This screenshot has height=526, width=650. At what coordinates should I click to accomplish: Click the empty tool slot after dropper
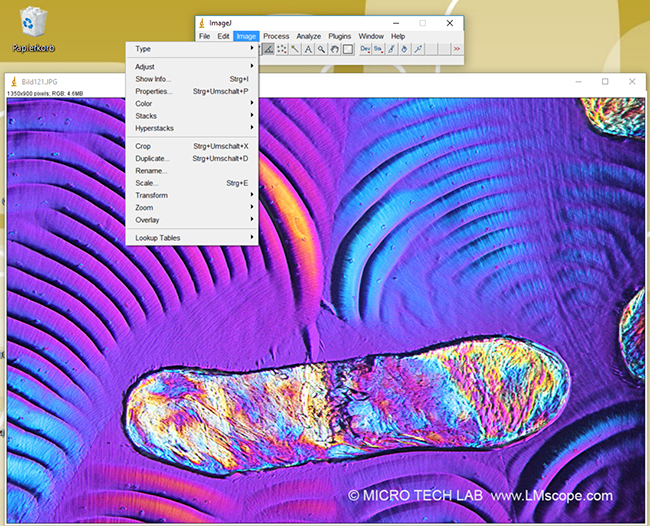click(x=431, y=49)
